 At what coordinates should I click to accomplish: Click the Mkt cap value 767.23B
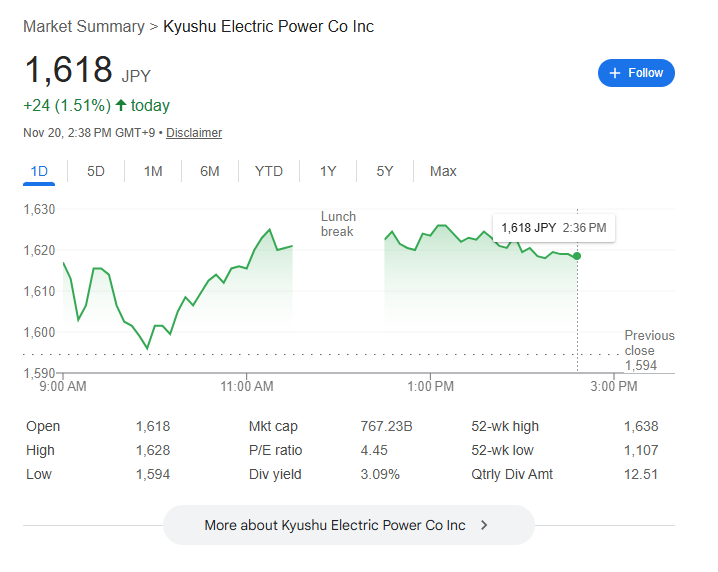click(386, 426)
